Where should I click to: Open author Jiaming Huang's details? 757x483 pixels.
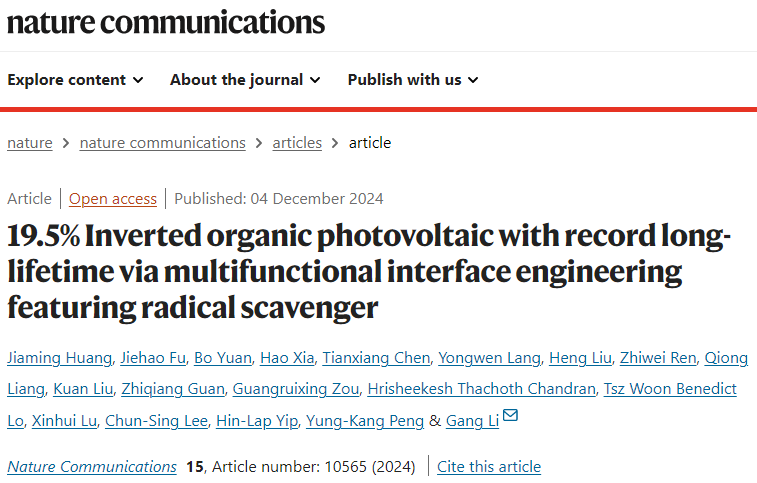[x=60, y=358]
